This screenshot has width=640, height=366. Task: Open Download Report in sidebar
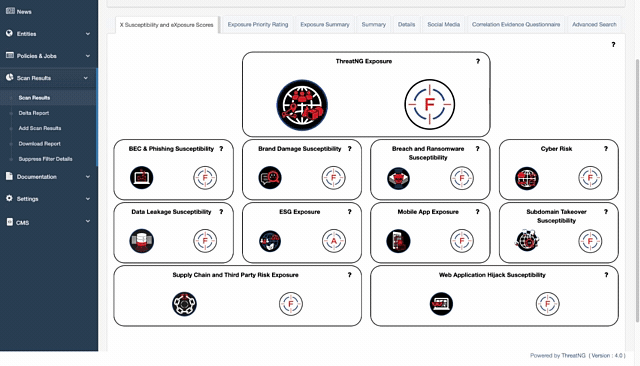pos(40,144)
